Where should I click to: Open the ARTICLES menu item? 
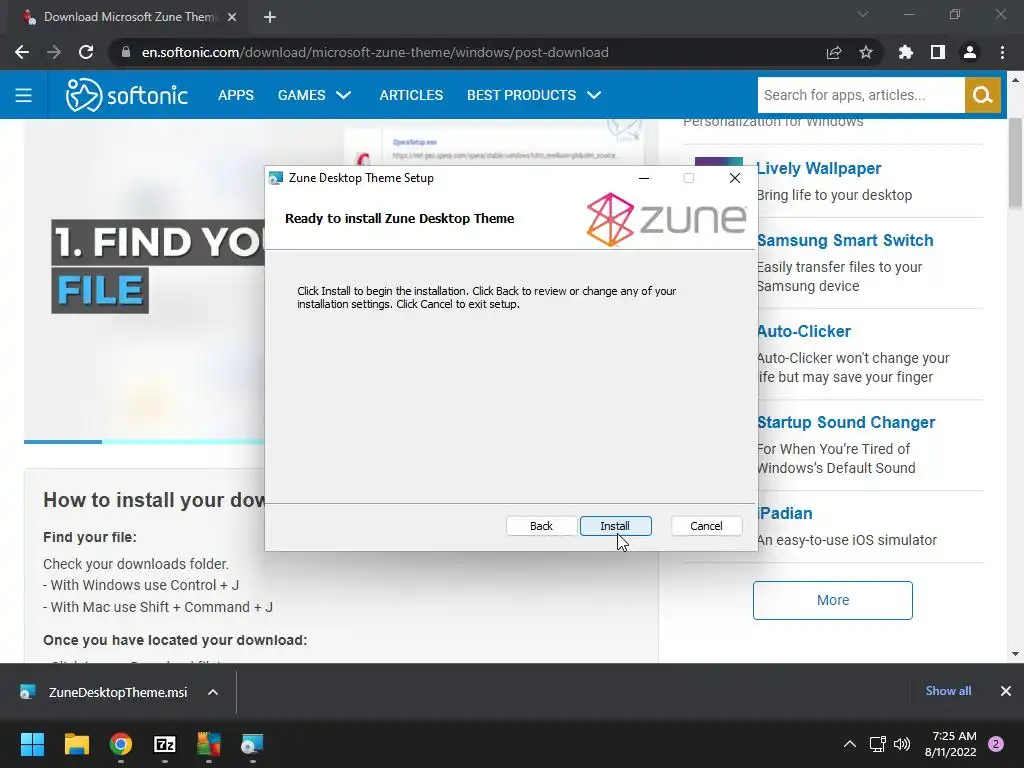411,95
